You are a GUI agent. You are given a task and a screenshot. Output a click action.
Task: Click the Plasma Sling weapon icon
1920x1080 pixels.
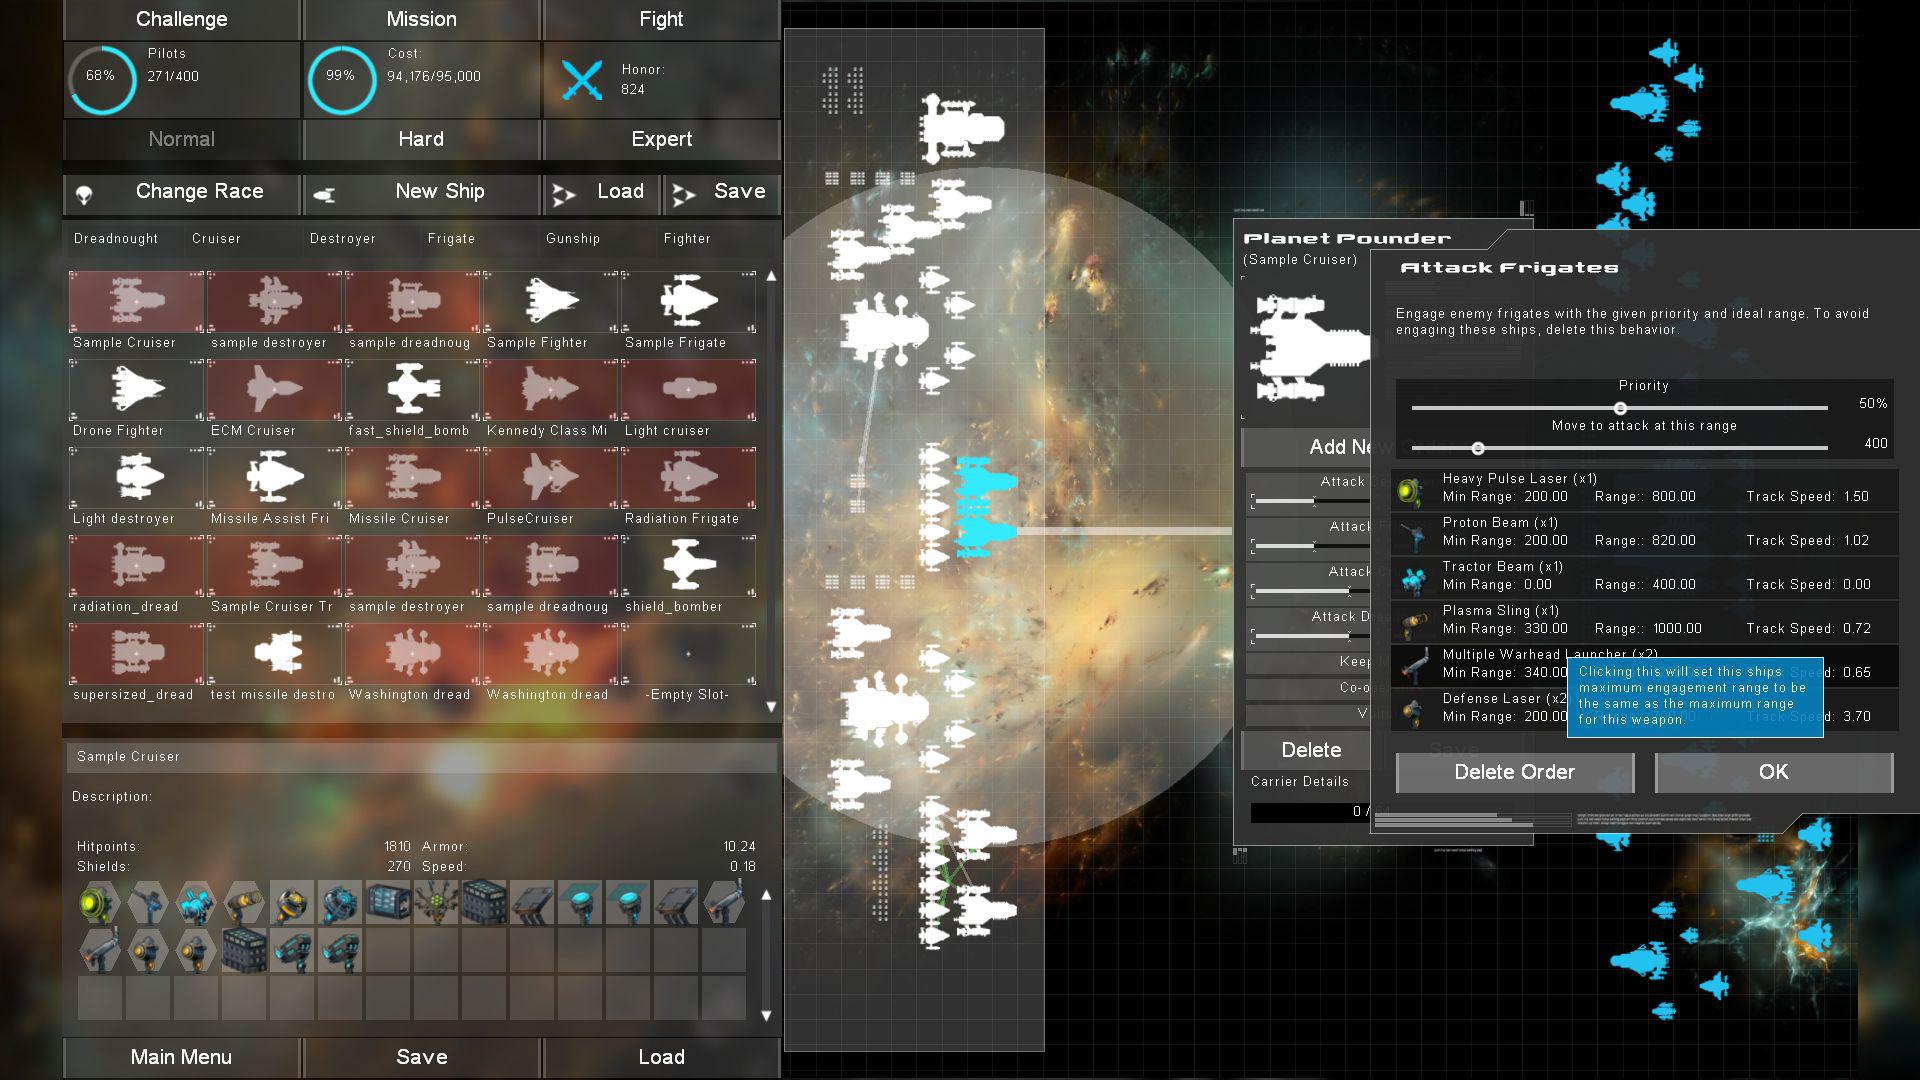pos(1412,621)
